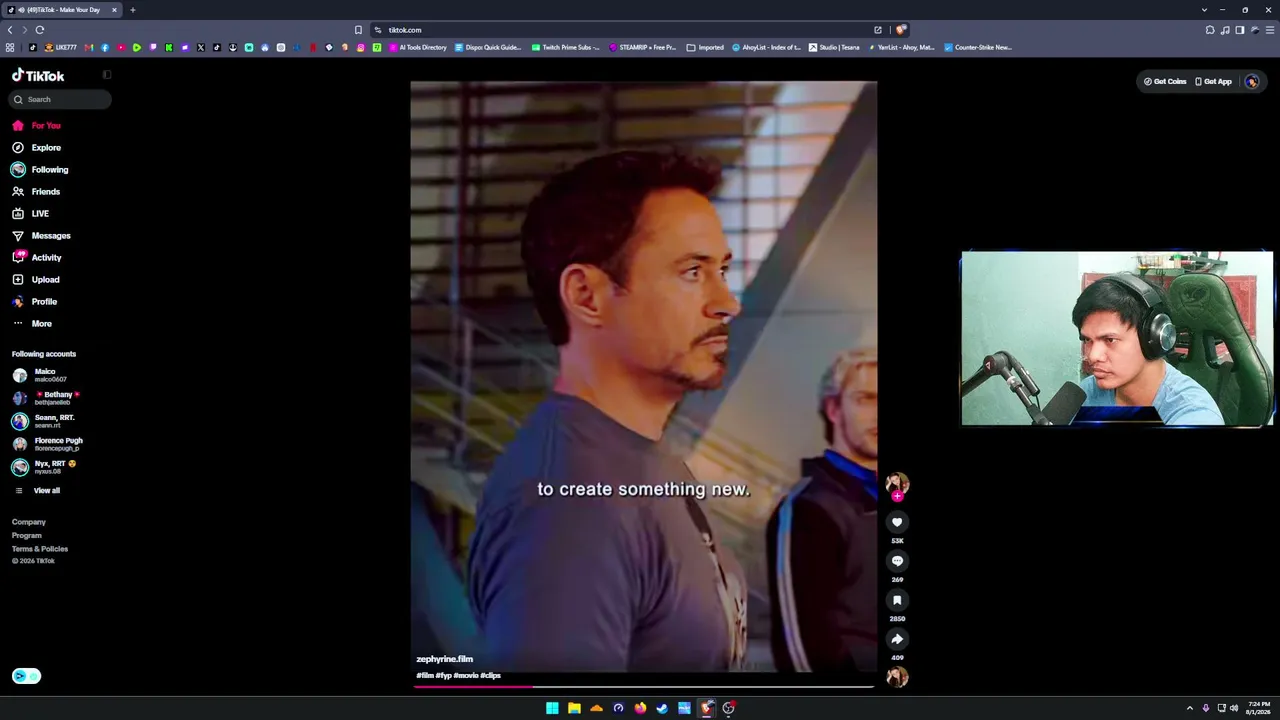Show hidden system tray icons
The height and width of the screenshot is (720, 1280).
[1189, 708]
